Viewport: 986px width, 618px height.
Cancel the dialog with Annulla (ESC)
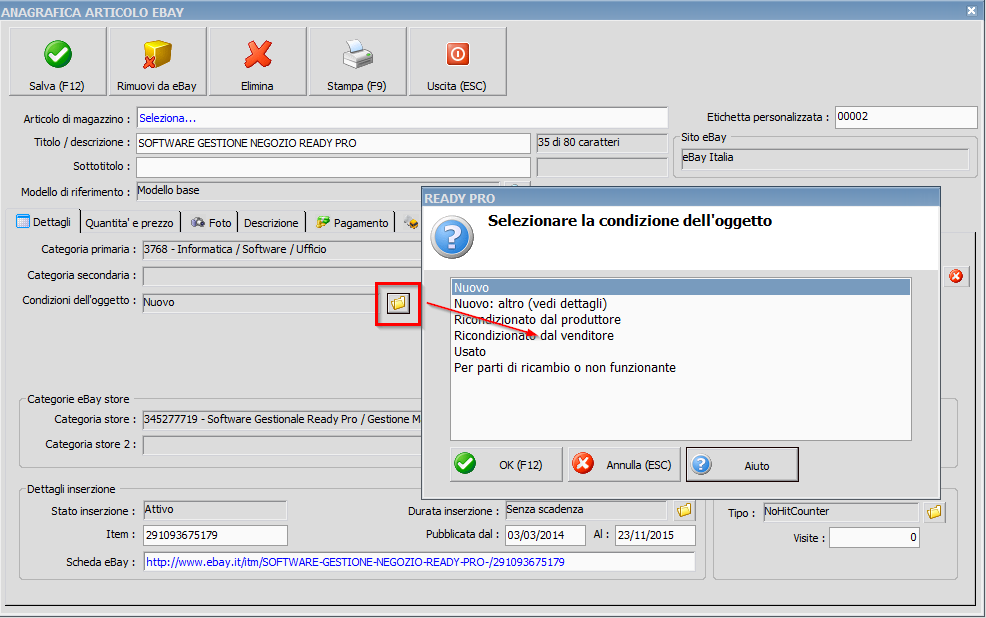click(624, 465)
